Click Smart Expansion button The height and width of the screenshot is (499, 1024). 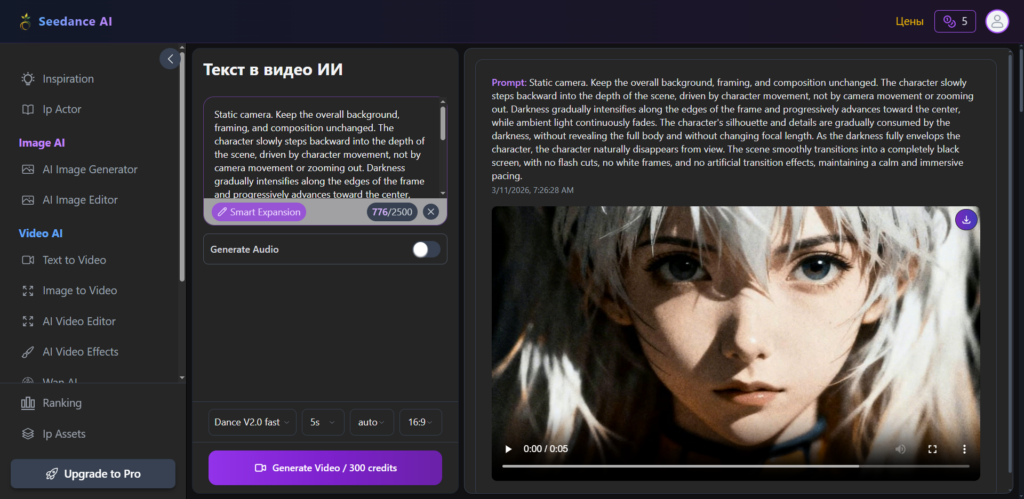258,212
